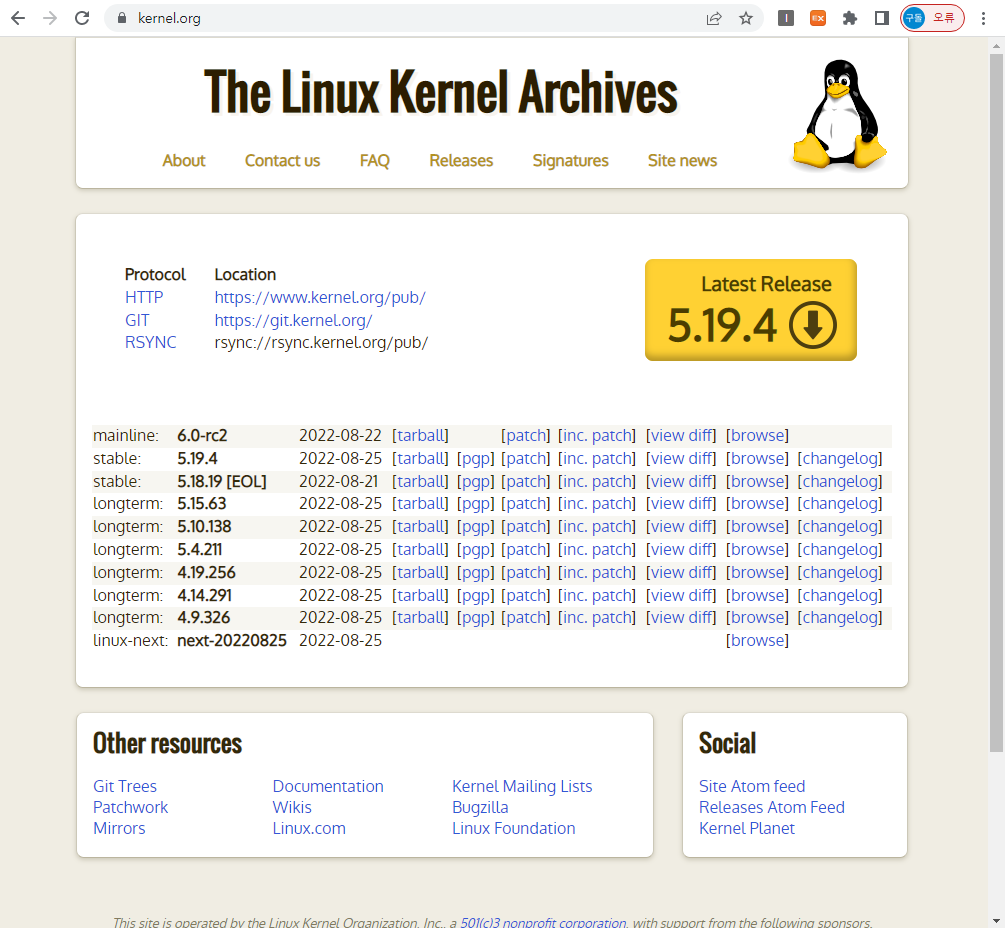Download tarball for longterm 5.4.211

point(420,549)
